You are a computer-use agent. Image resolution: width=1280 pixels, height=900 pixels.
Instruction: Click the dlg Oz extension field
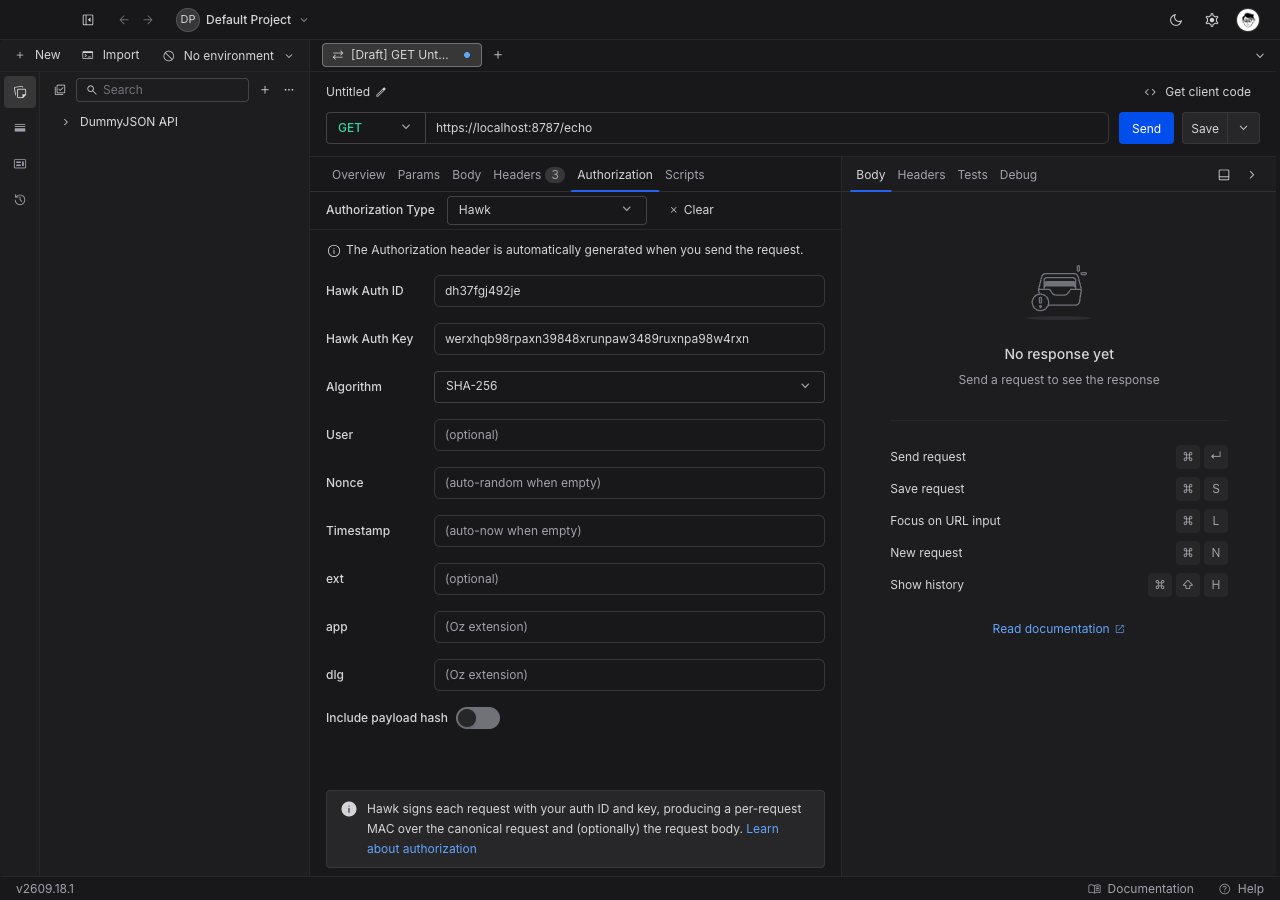(x=629, y=675)
